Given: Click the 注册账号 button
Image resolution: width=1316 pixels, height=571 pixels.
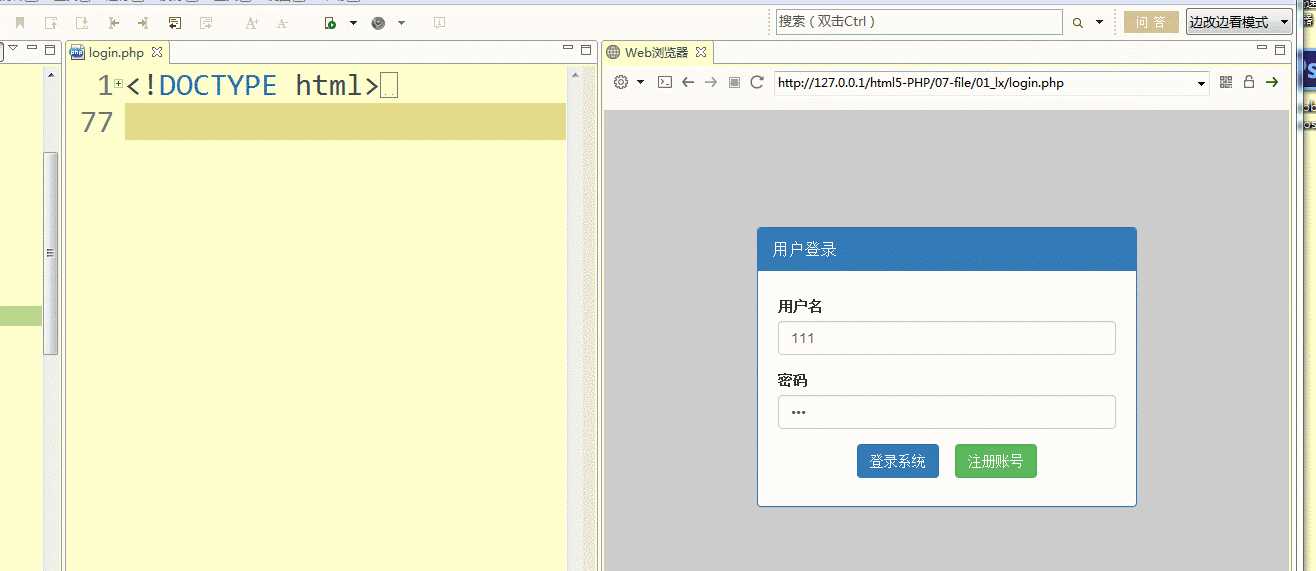Looking at the screenshot, I should [995, 461].
